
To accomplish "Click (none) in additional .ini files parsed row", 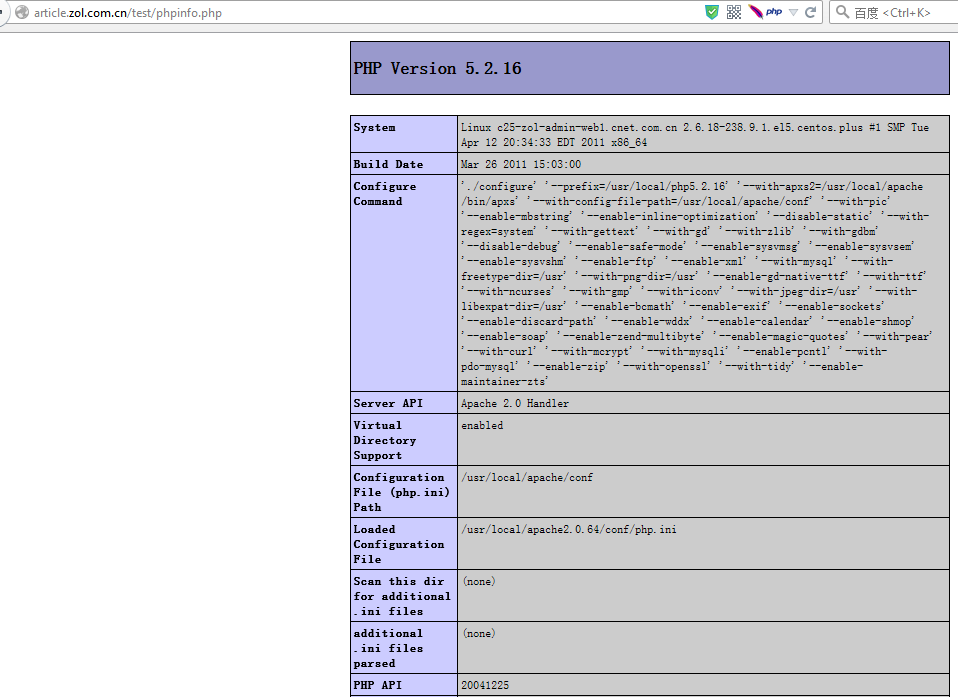I will [479, 633].
